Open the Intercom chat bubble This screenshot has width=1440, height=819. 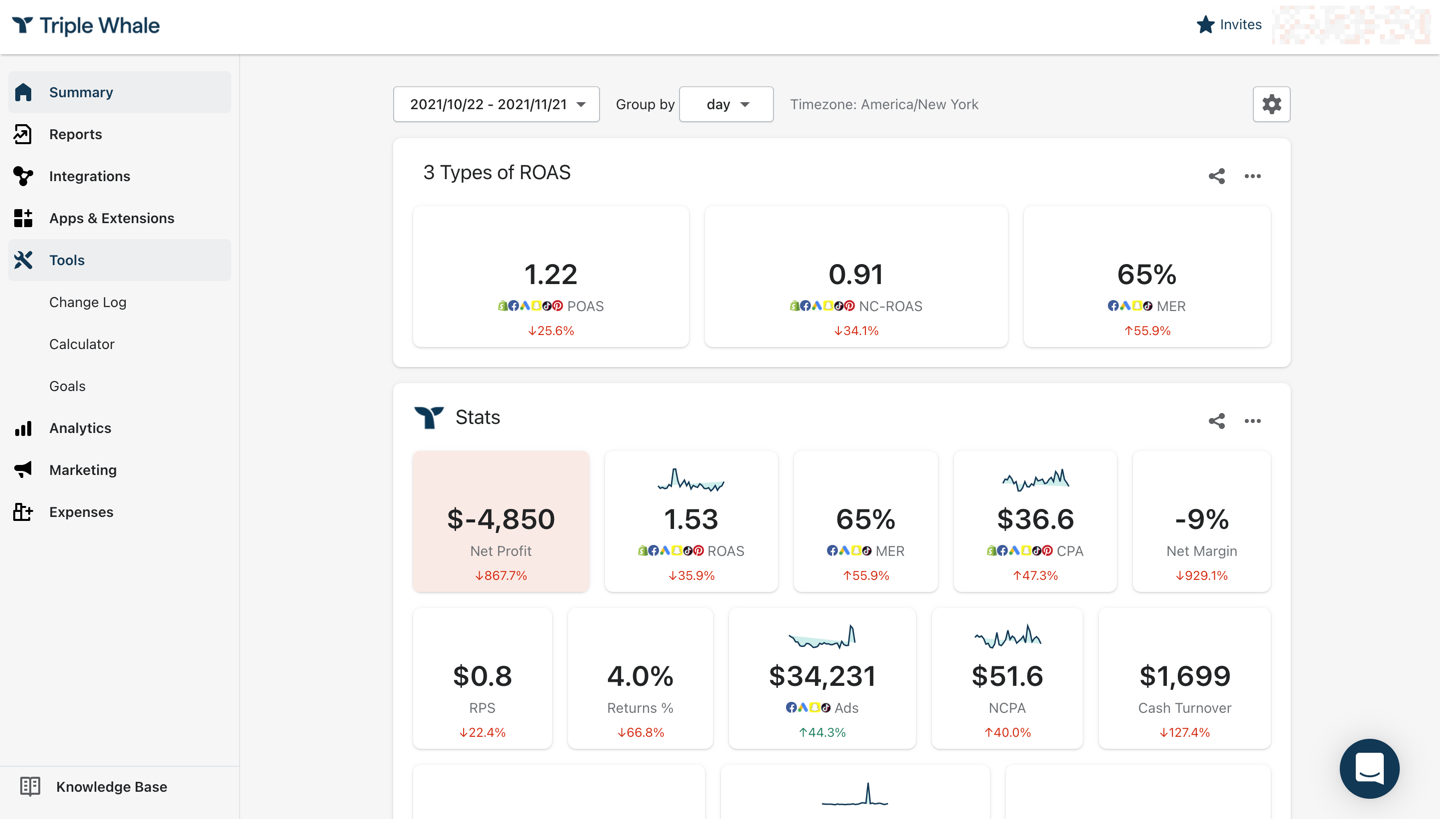coord(1369,768)
